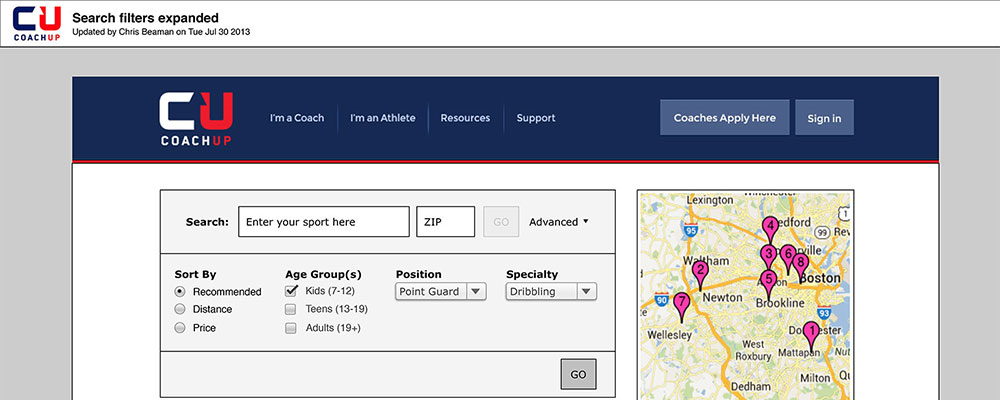The height and width of the screenshot is (400, 1000).
Task: Open the I'm an Athlete menu
Action: 383,118
